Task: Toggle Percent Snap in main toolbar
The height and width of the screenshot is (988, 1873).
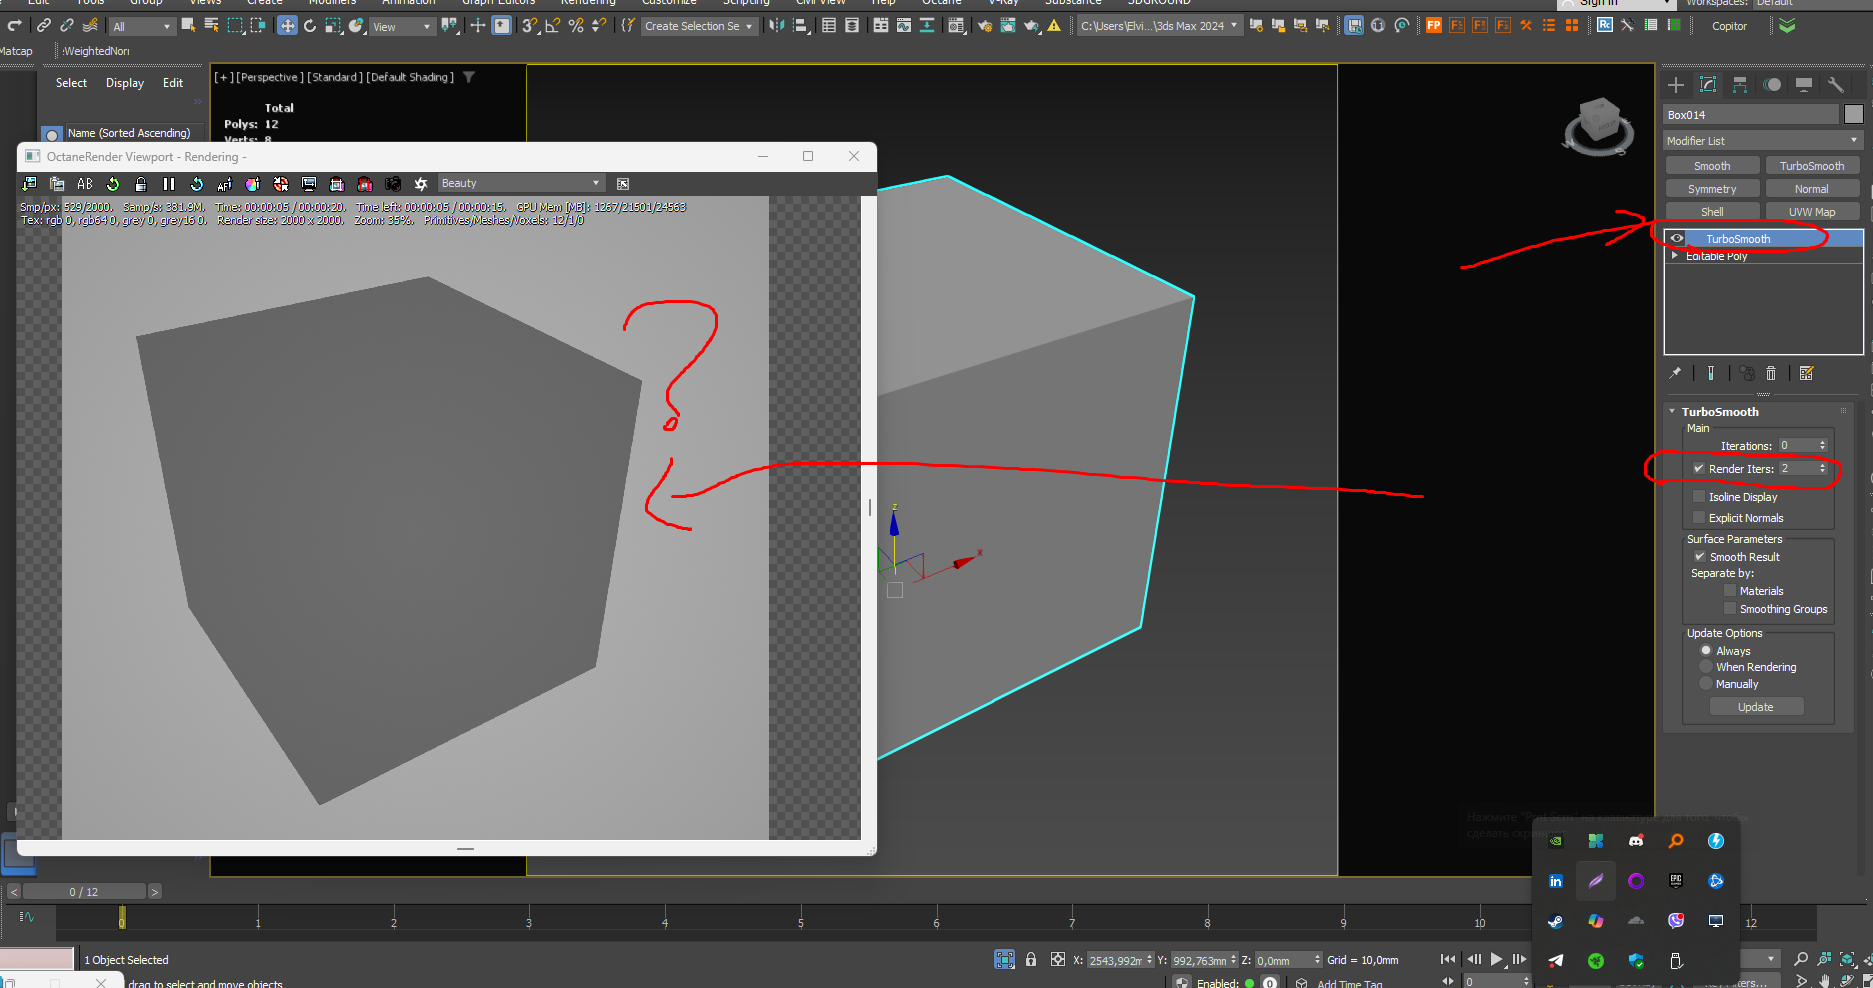Action: coord(576,26)
